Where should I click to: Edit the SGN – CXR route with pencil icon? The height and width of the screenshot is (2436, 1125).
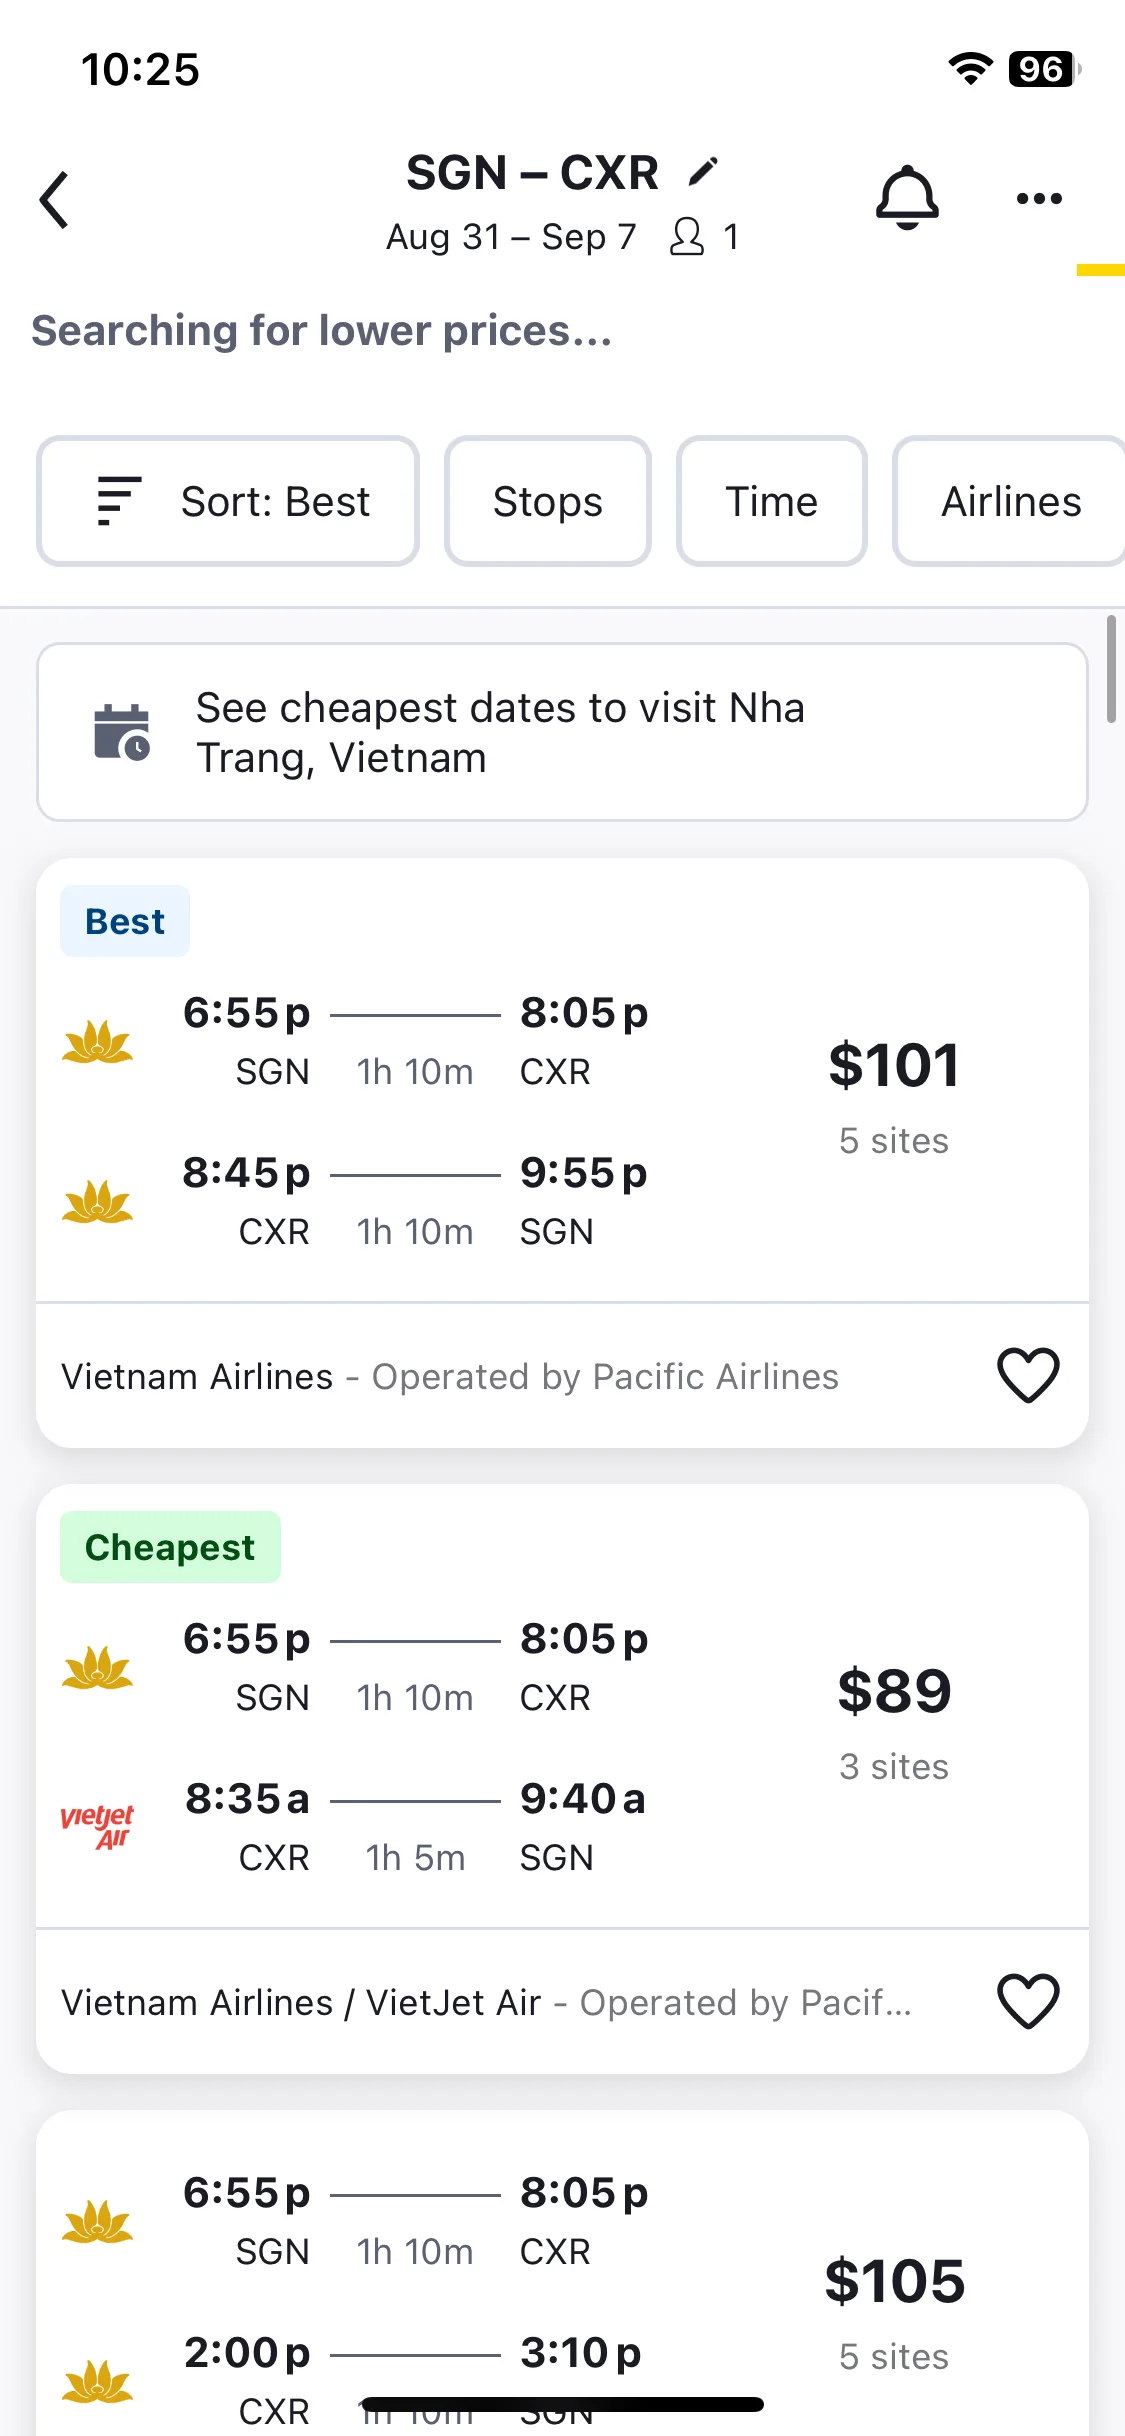pos(704,171)
